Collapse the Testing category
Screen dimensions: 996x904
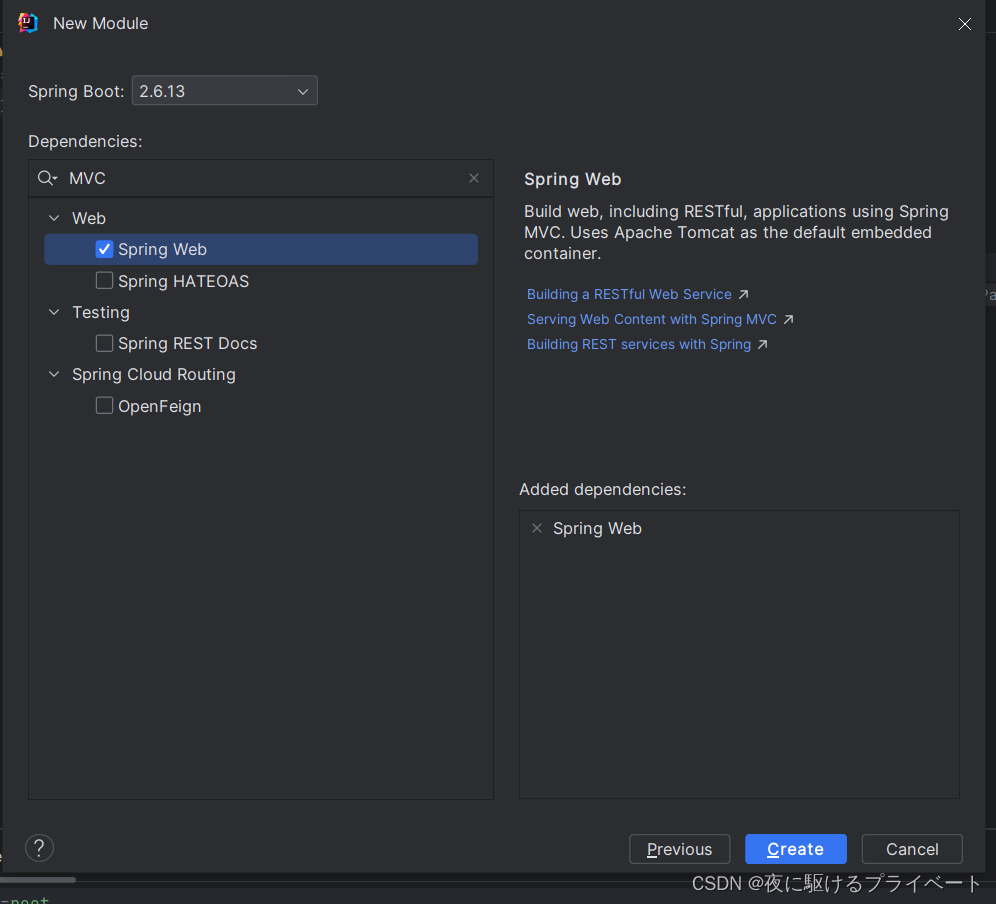click(x=55, y=312)
